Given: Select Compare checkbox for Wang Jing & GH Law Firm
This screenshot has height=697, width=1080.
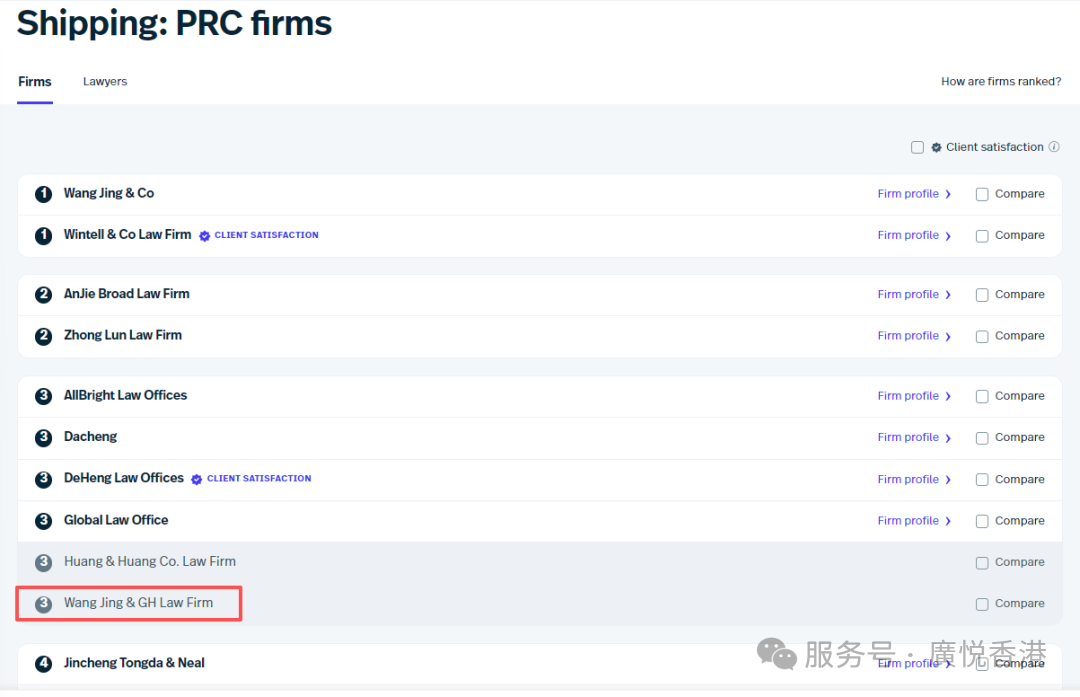Looking at the screenshot, I should [982, 604].
